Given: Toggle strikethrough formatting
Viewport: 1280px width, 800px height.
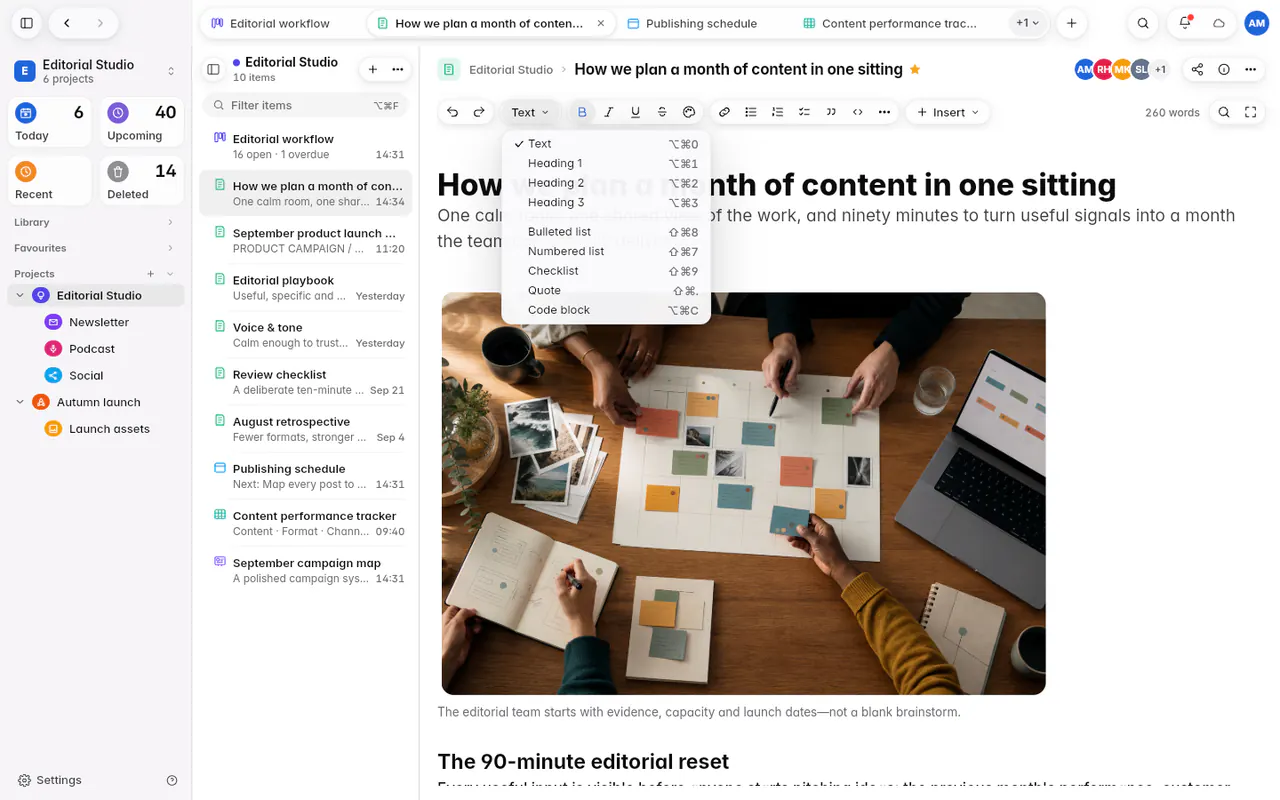Looking at the screenshot, I should tap(662, 112).
